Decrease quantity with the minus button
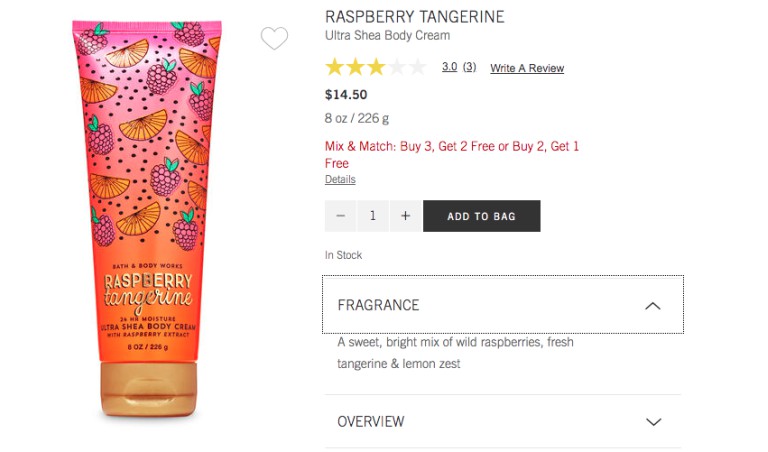This screenshot has width=768, height=452. (341, 216)
